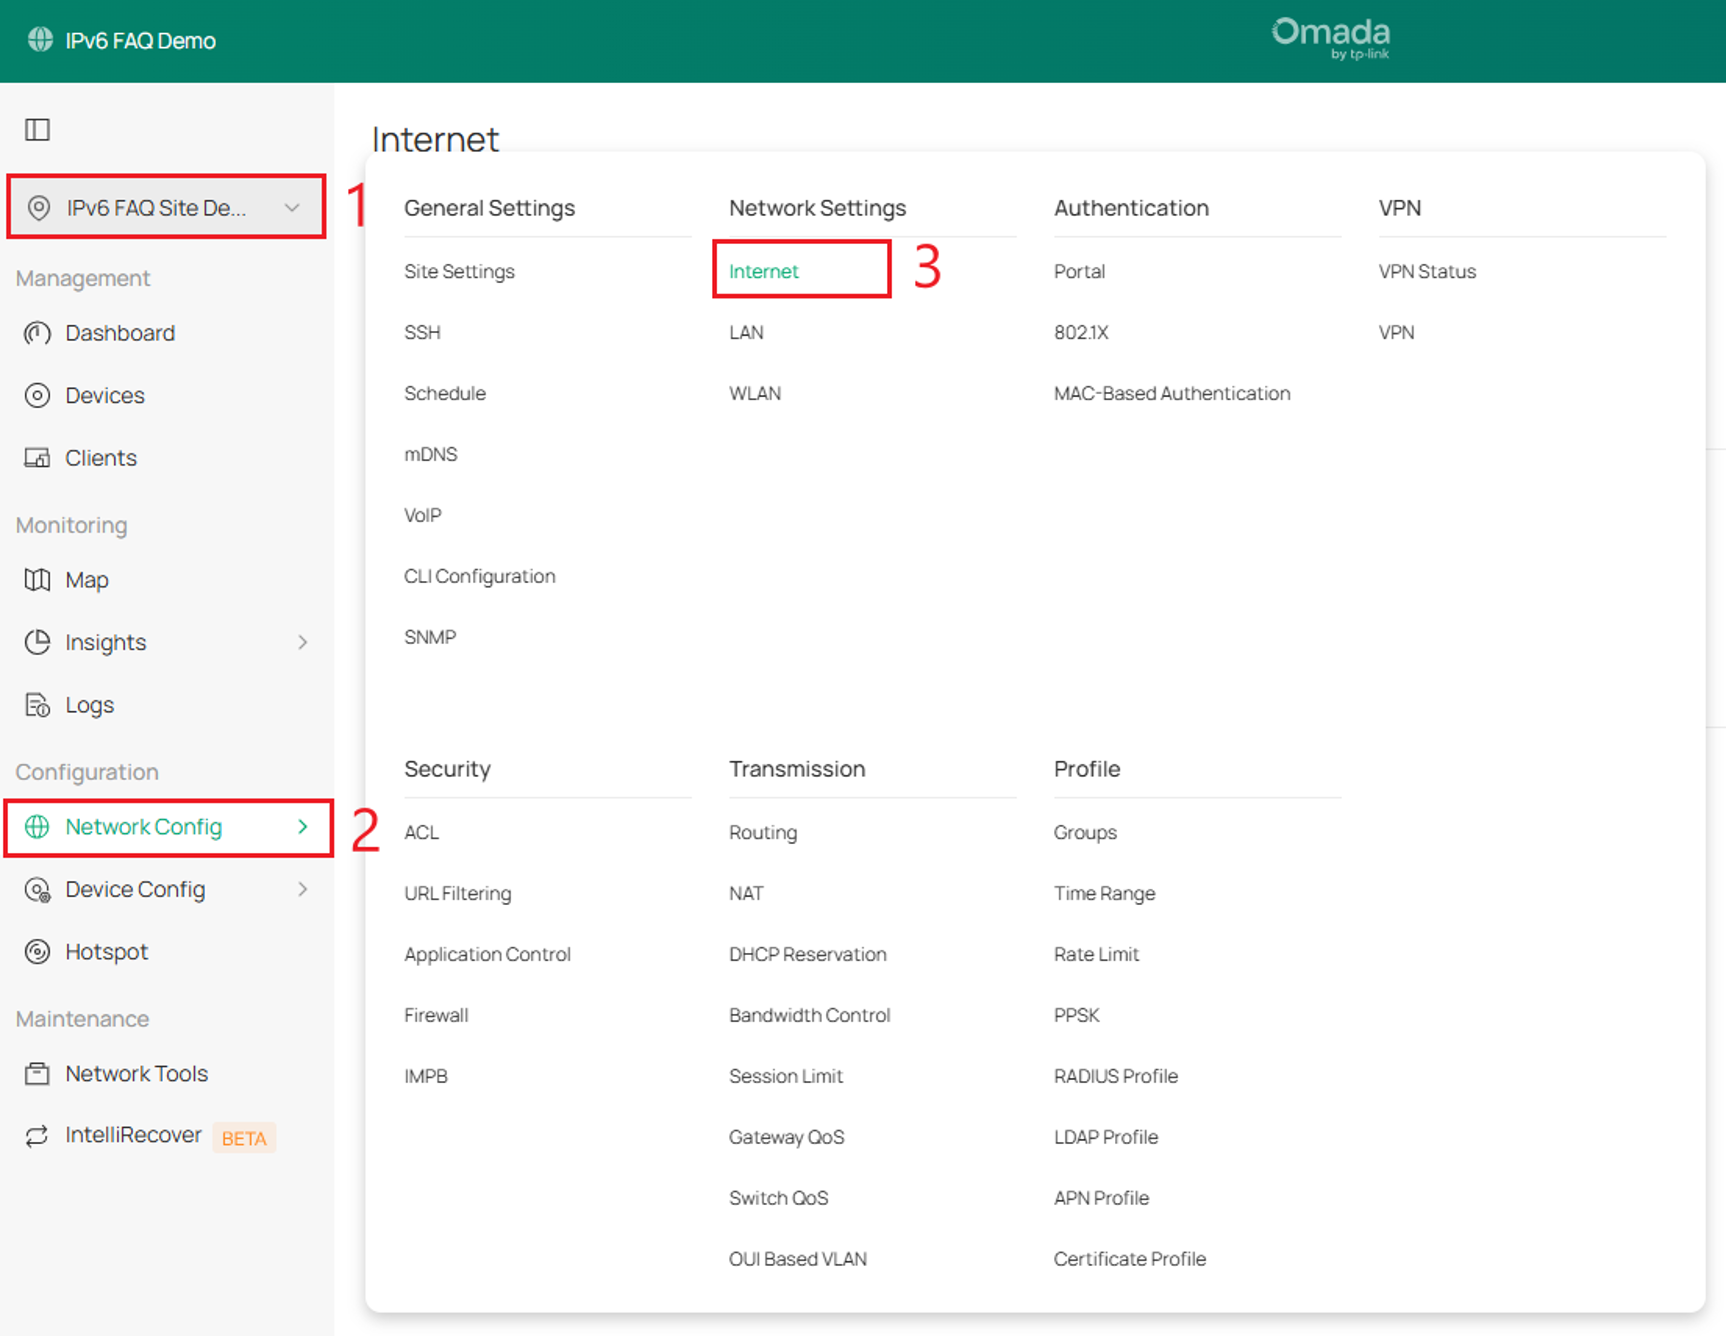
Task: Open the IPv6 FAQ Site dropdown arrow
Action: [x=292, y=208]
